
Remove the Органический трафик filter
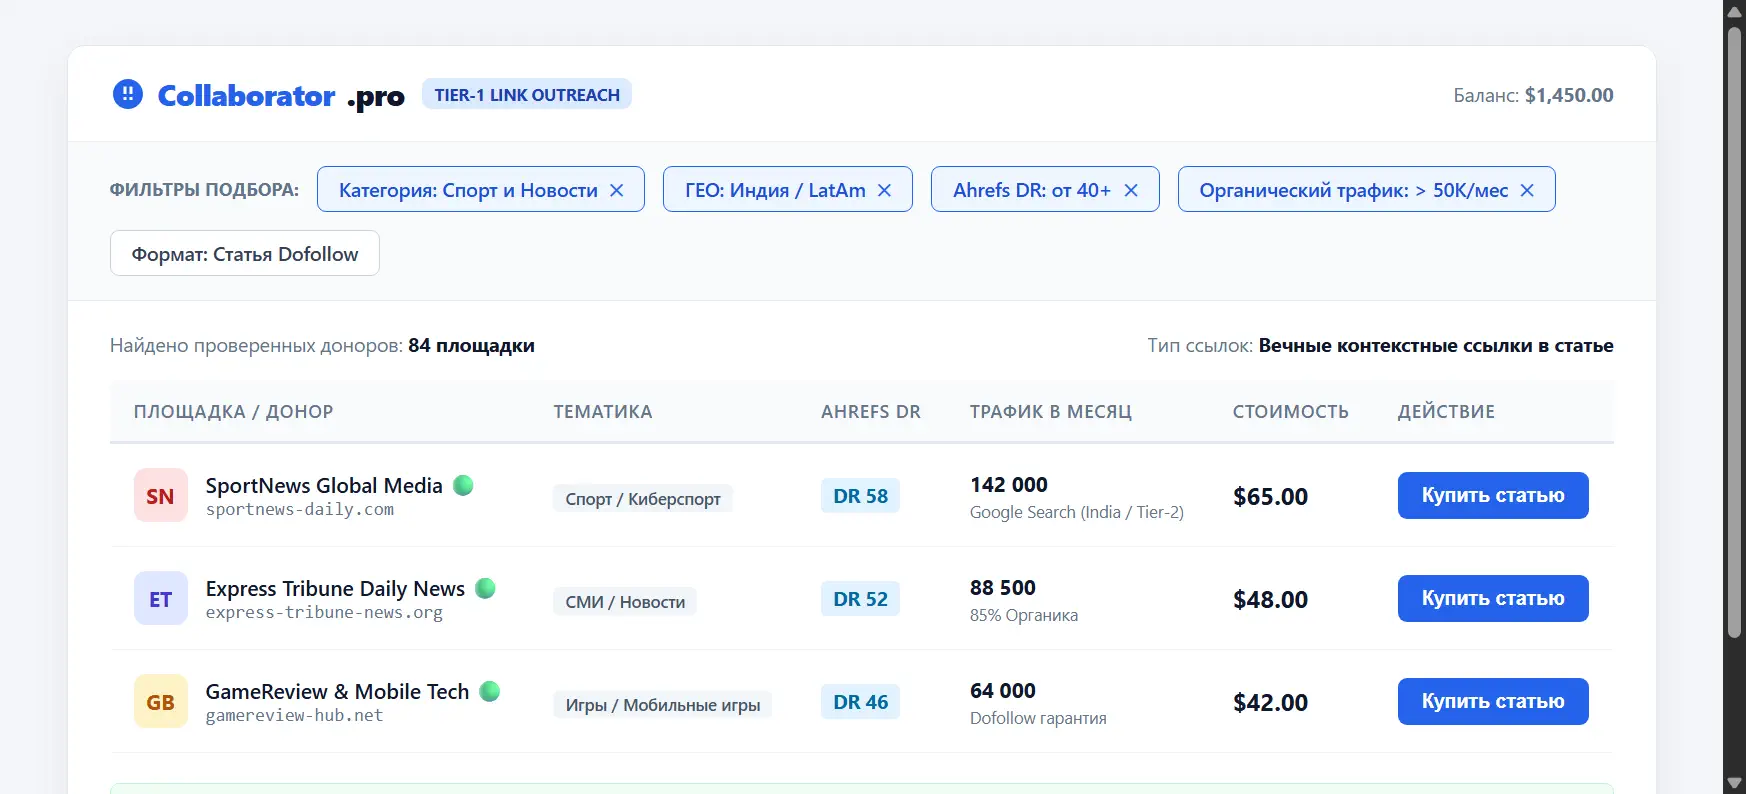pyautogui.click(x=1527, y=190)
